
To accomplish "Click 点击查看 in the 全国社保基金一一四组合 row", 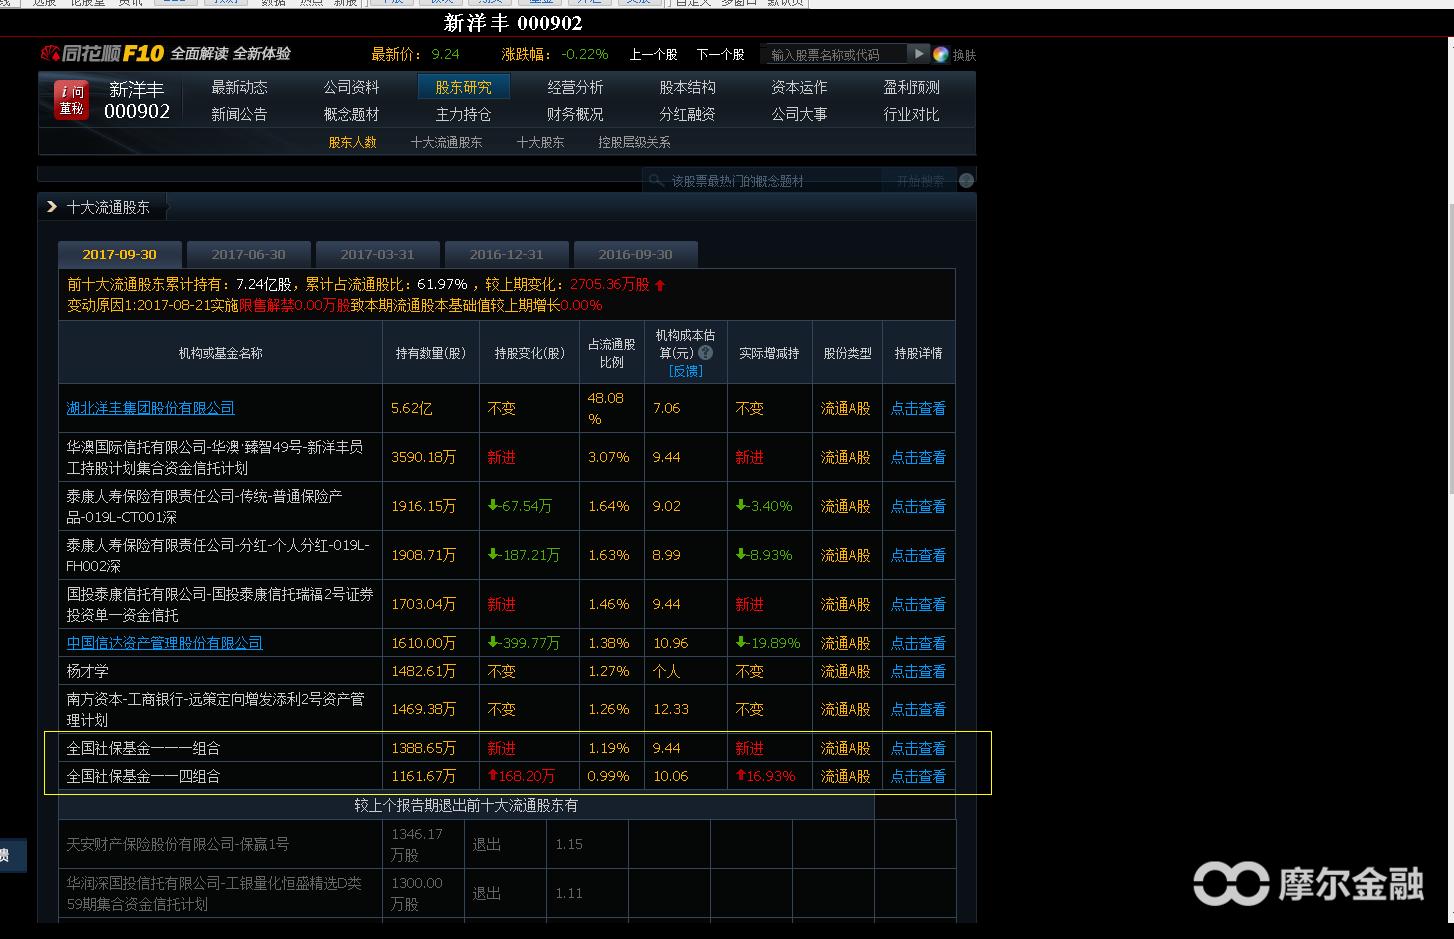I will [918, 776].
